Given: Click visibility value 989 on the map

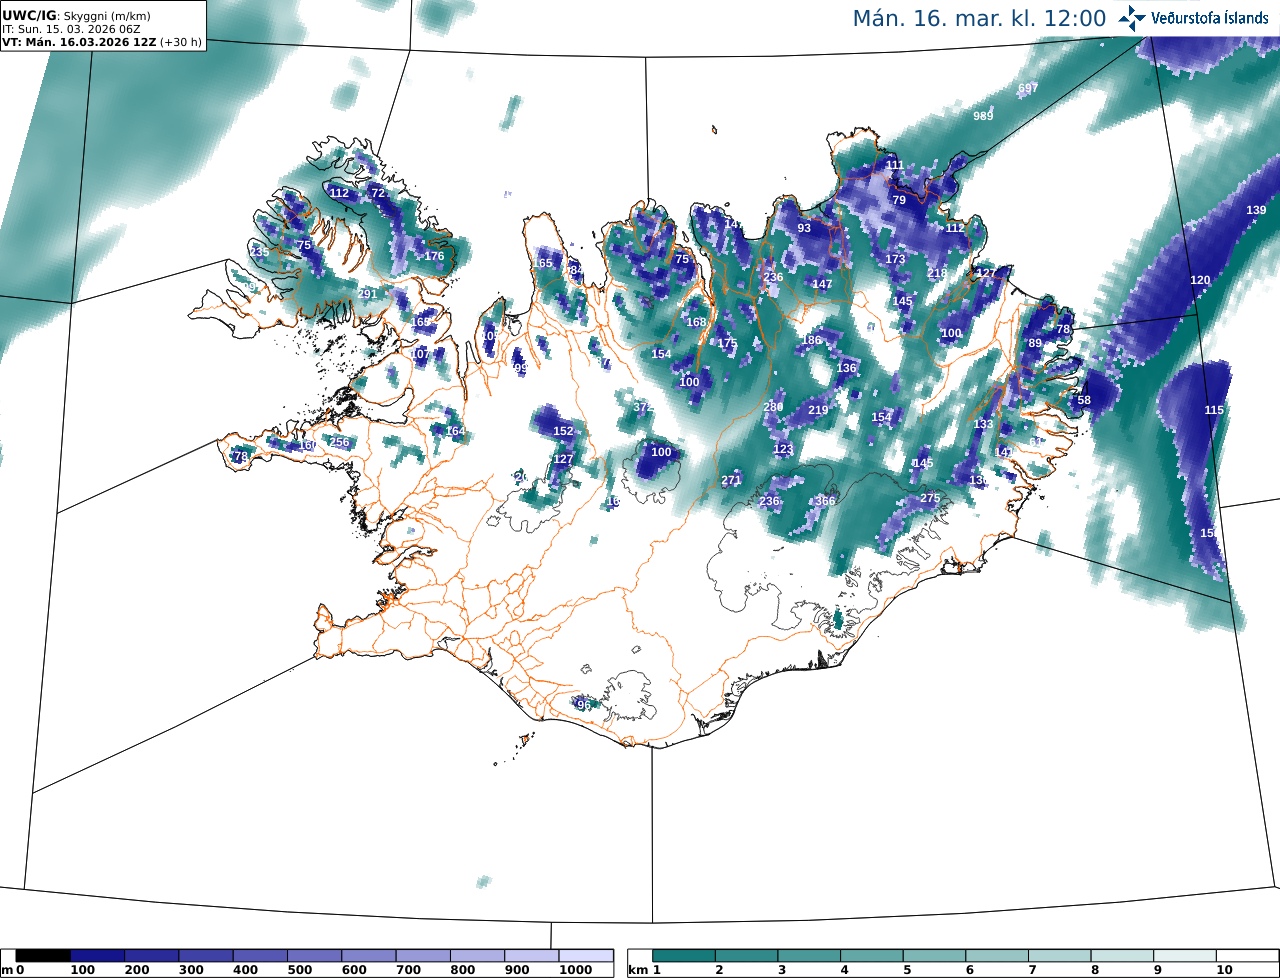Looking at the screenshot, I should [x=984, y=116].
